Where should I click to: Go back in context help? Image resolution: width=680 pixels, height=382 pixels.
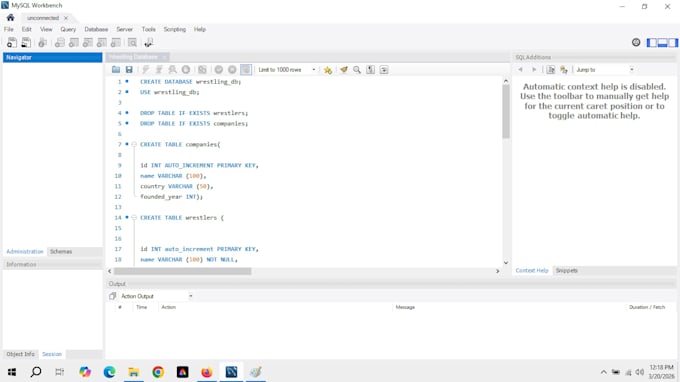[x=520, y=69]
